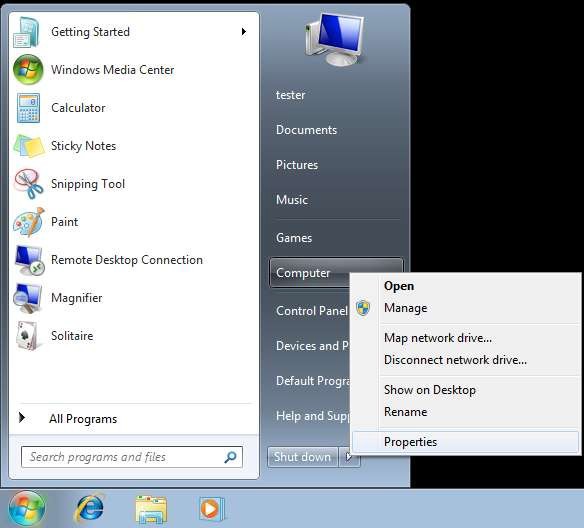584x528 pixels.
Task: Click the Internet Explorer taskbar icon
Action: tap(89, 508)
